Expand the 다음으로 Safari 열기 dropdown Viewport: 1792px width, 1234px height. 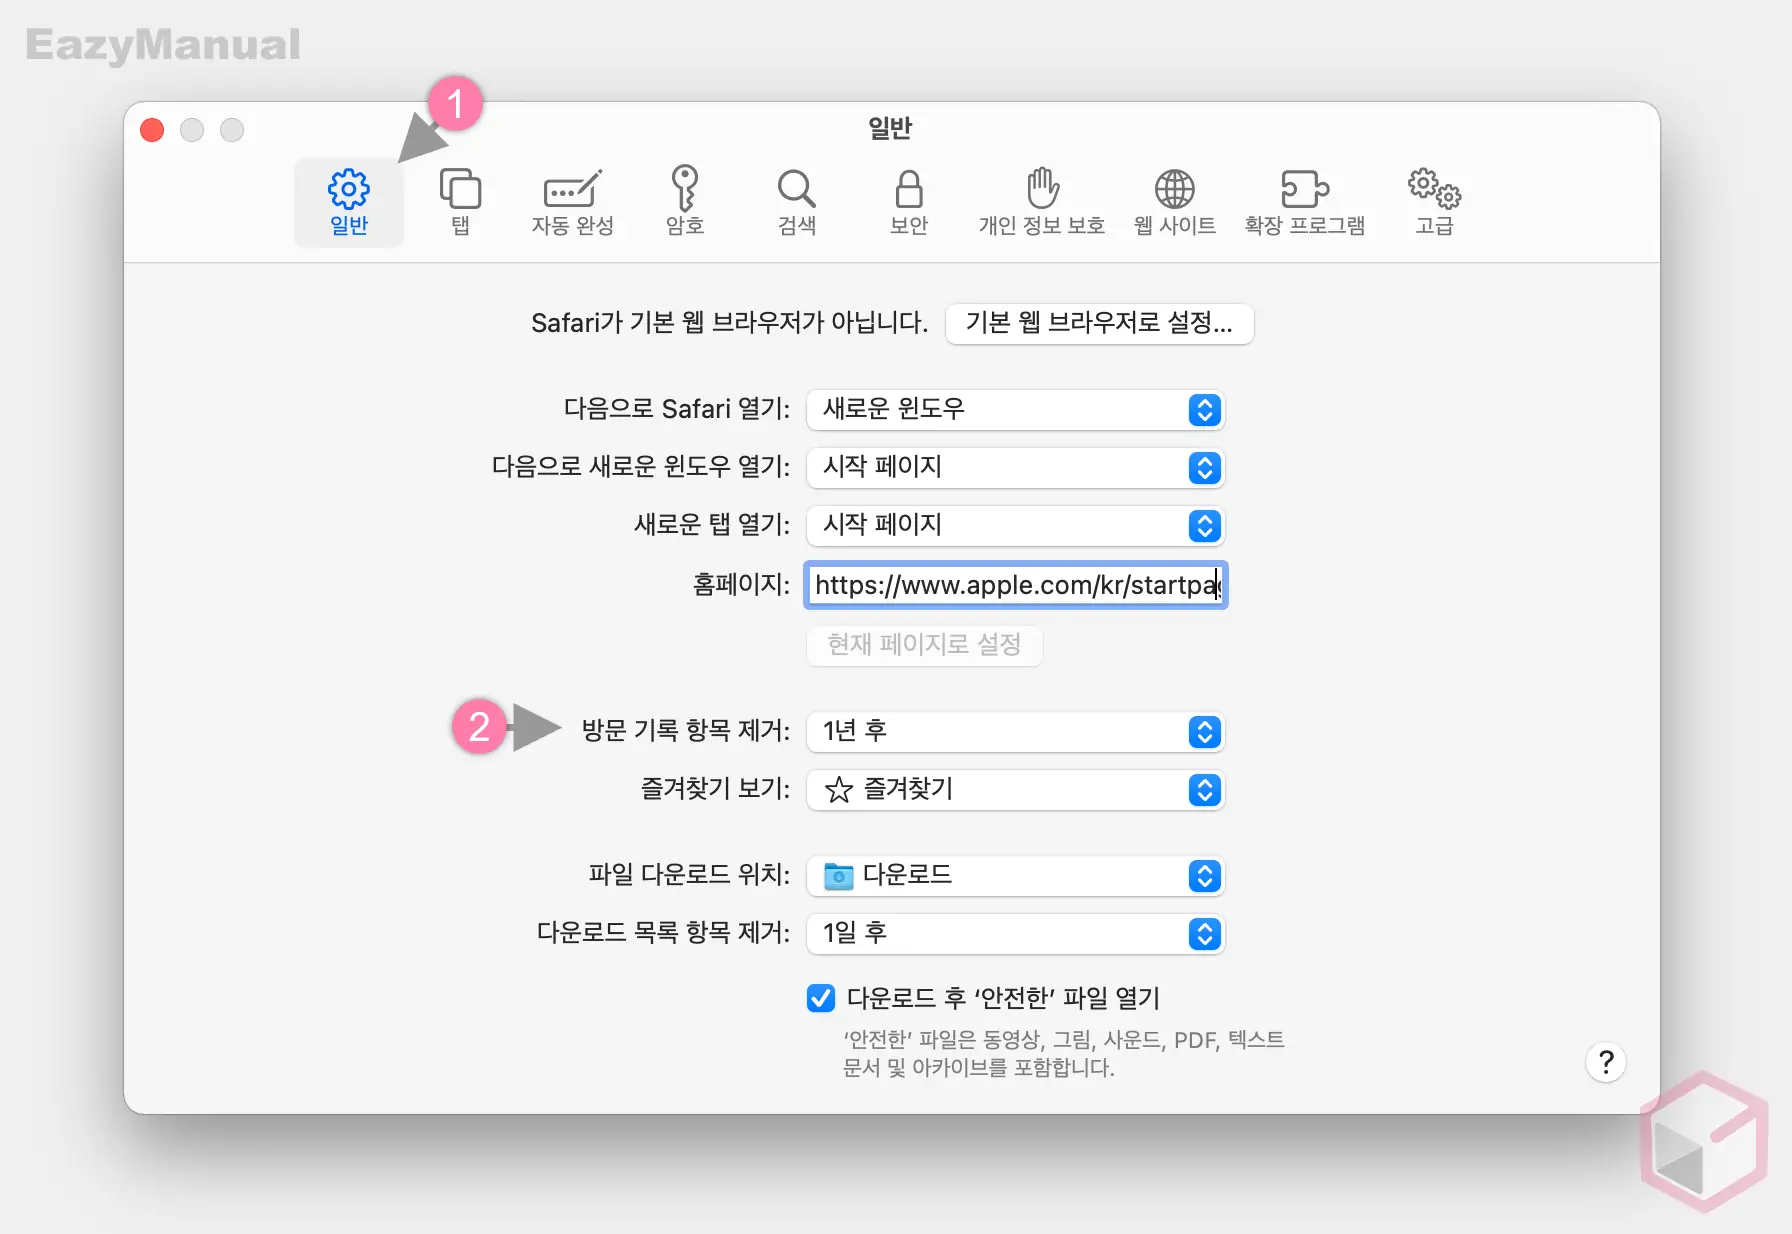click(x=1015, y=409)
